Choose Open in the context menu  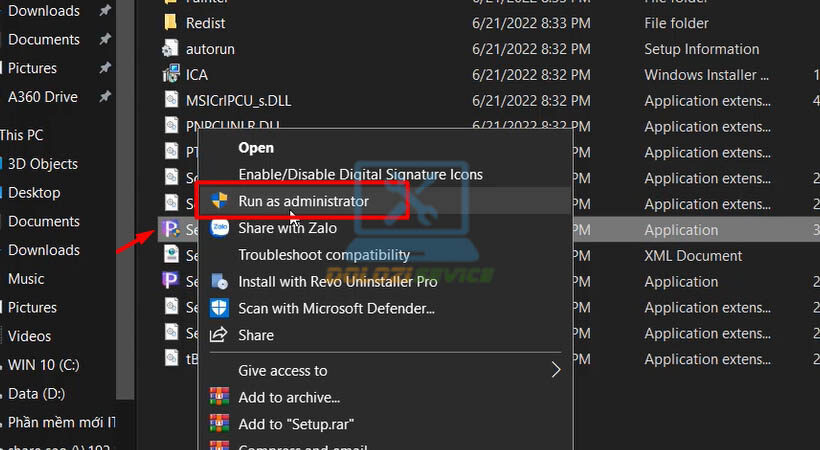(x=256, y=148)
